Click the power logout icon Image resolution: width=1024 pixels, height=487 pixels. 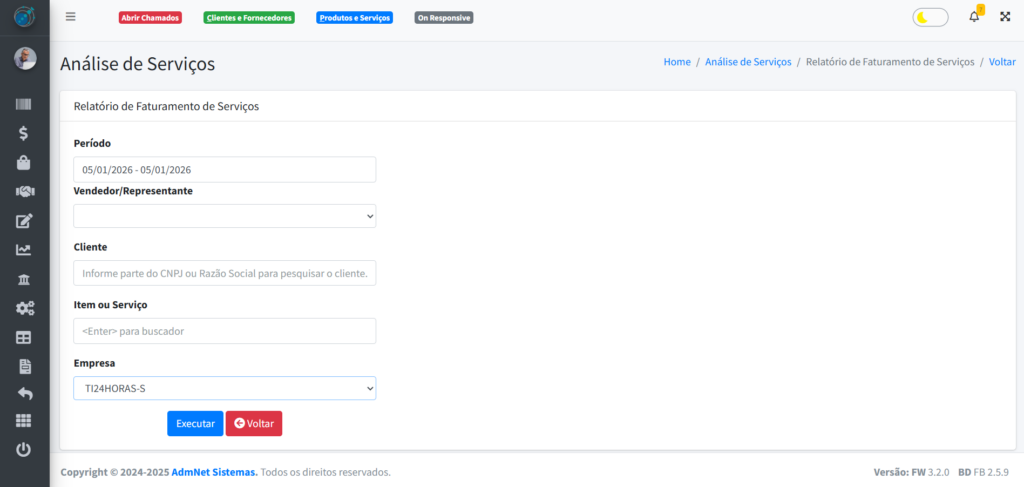coord(24,450)
